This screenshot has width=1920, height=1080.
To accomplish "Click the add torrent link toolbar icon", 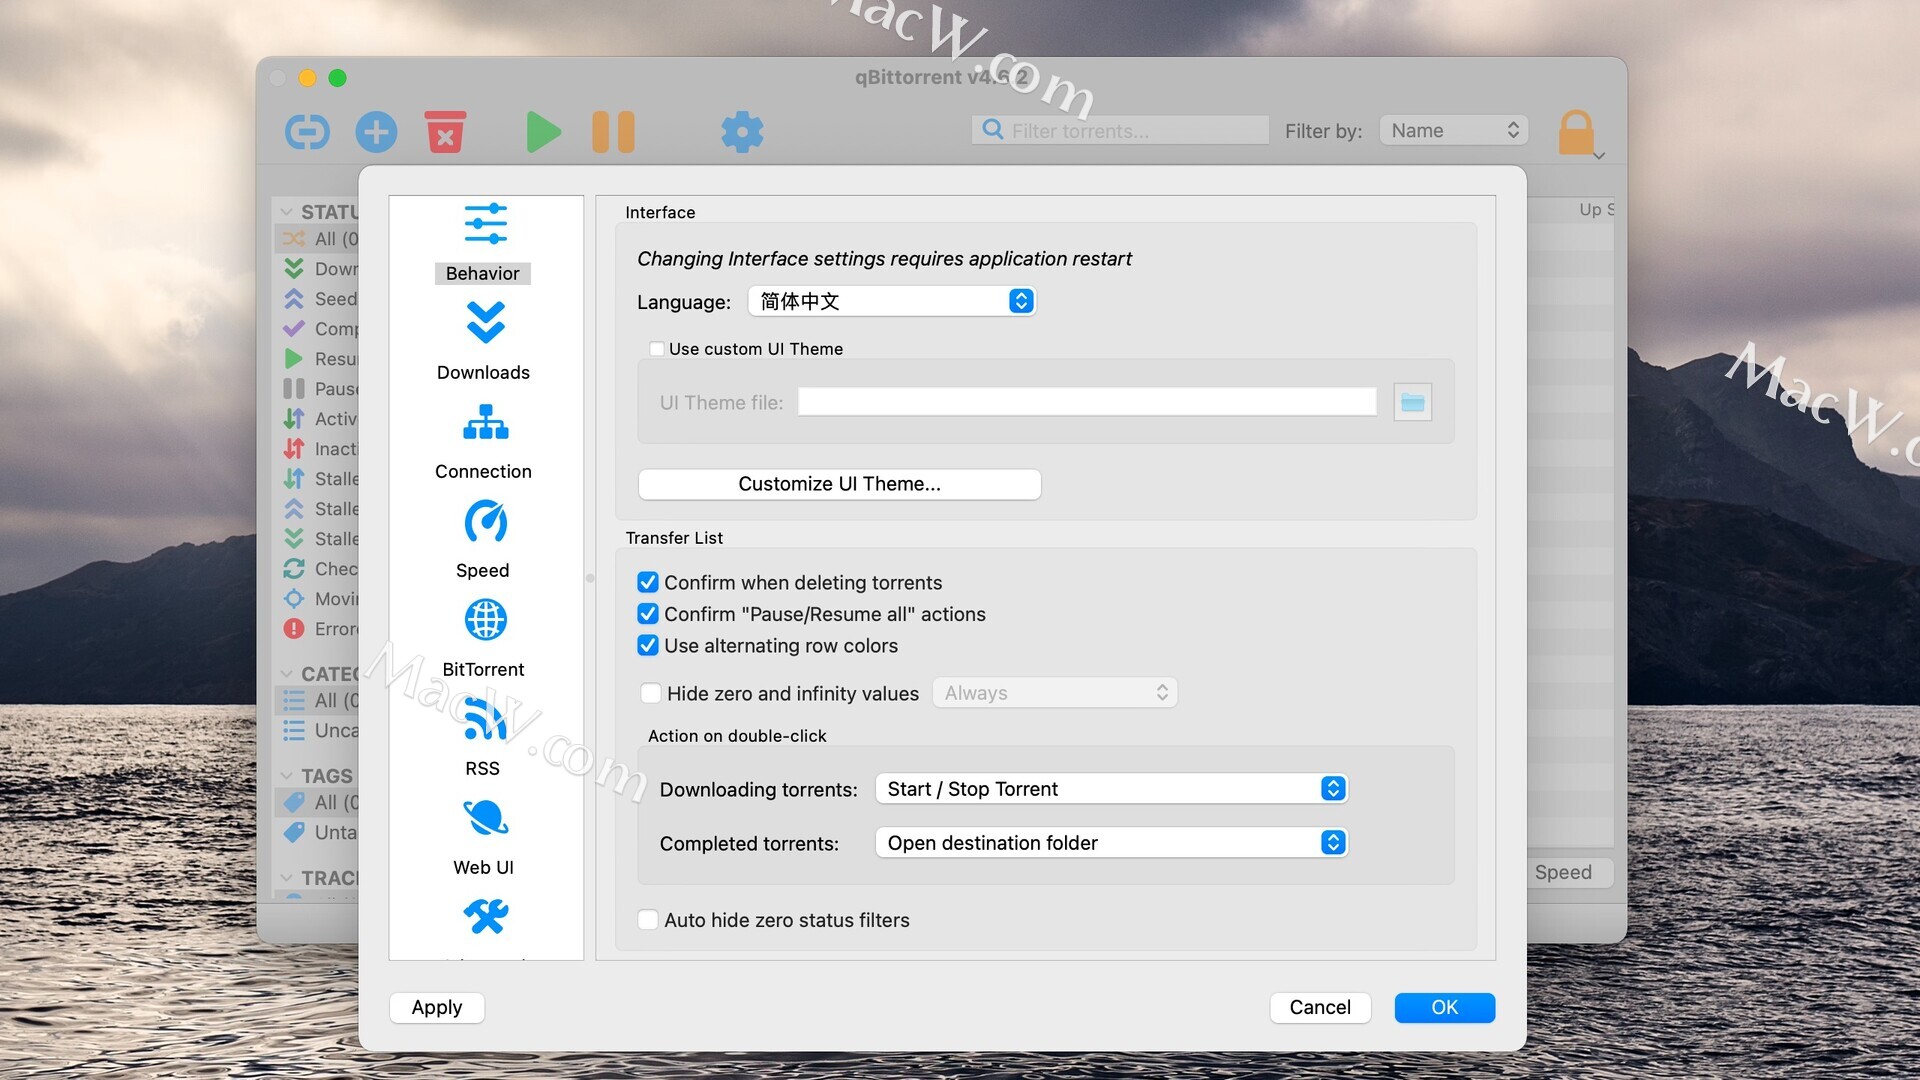I will point(307,132).
